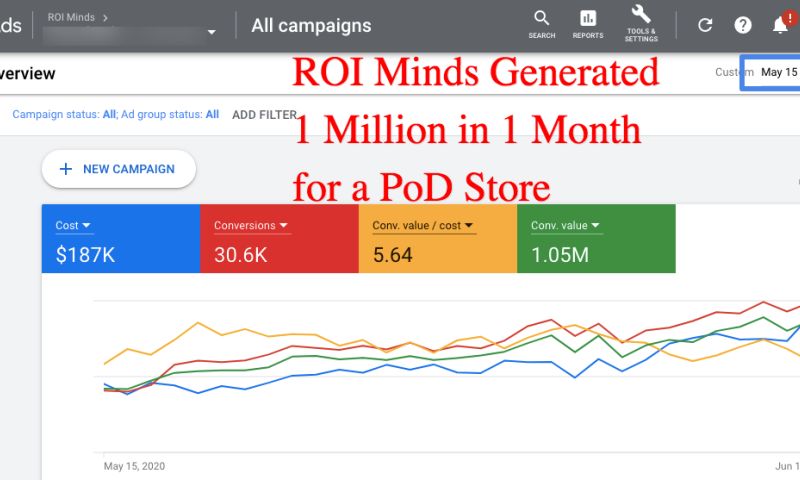Image resolution: width=800 pixels, height=480 pixels.
Task: Edit the Campaign status: All filter
Action: point(64,115)
